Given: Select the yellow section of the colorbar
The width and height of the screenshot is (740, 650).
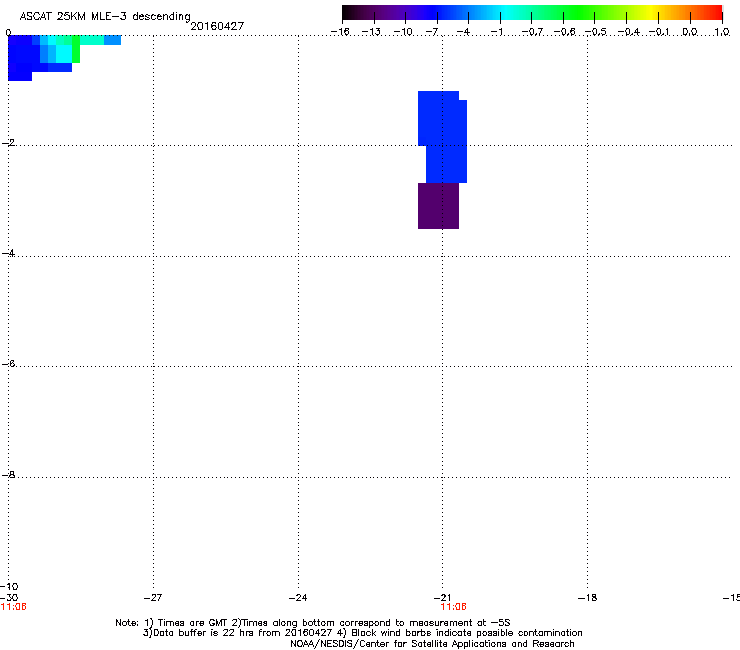Looking at the screenshot, I should 651,13.
